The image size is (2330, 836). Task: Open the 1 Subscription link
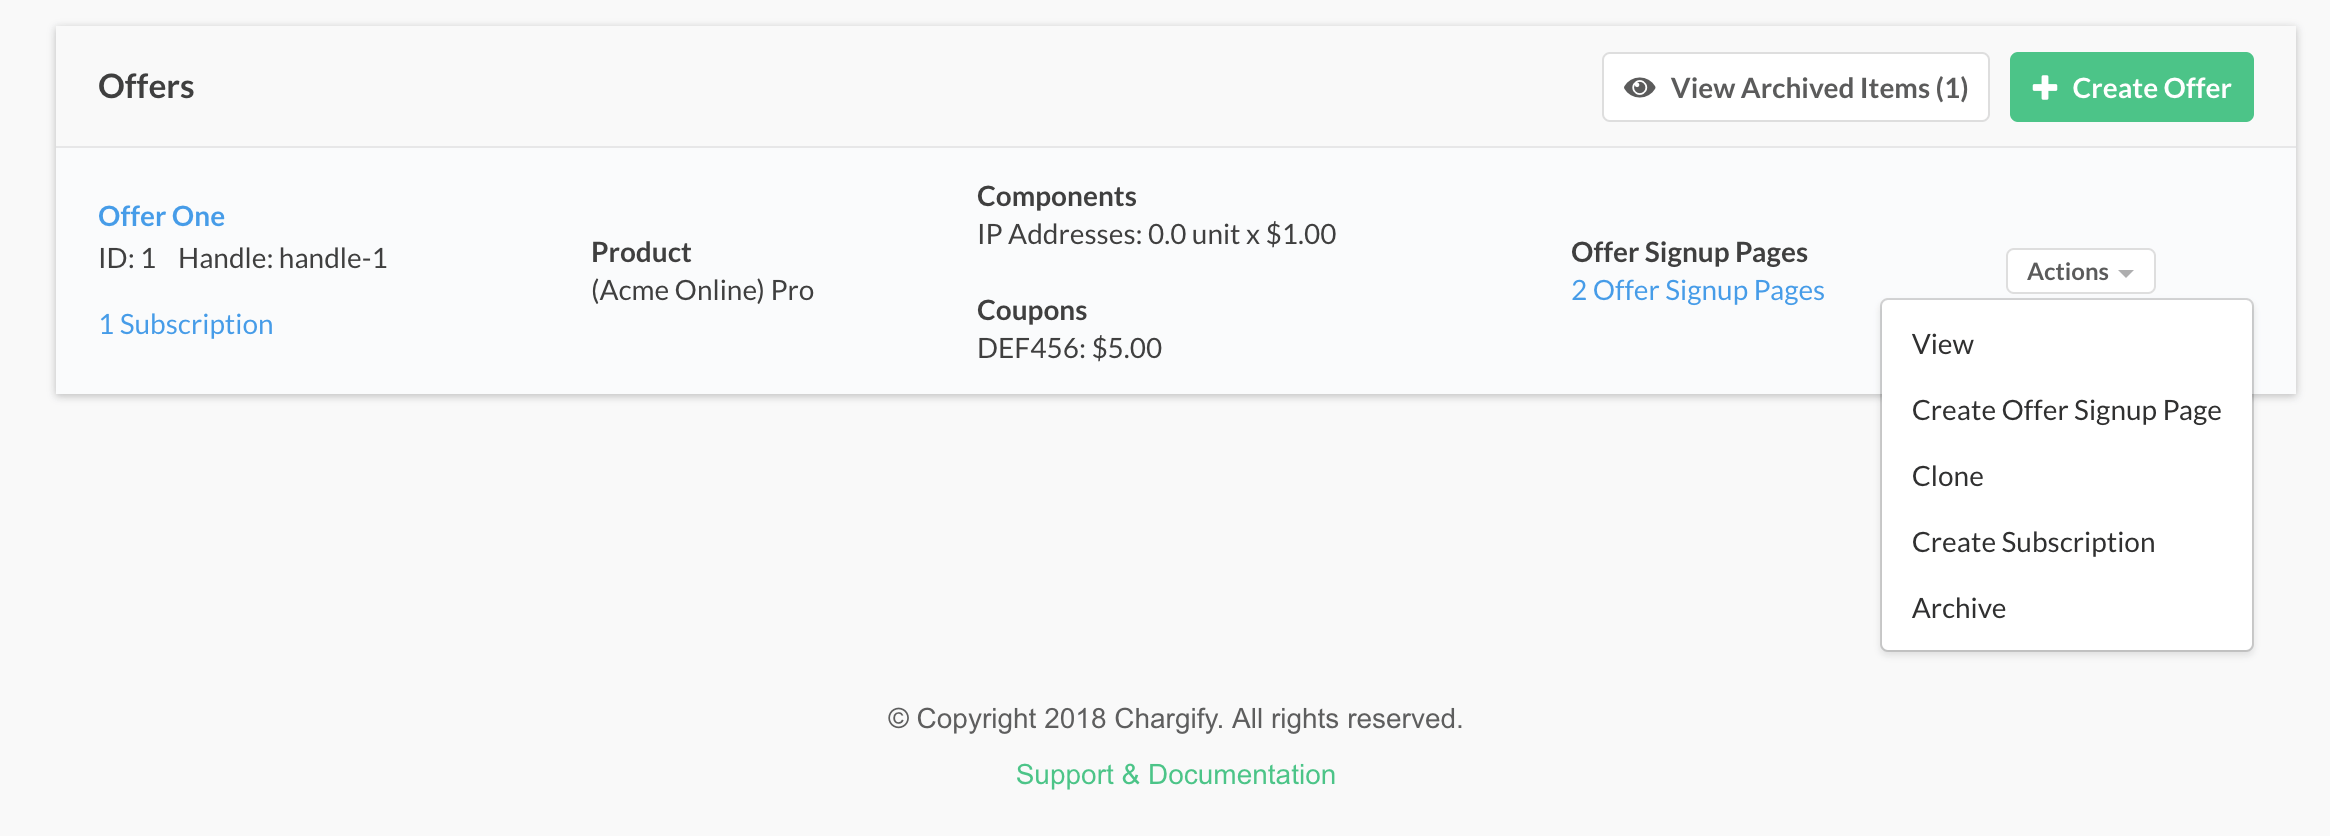pos(186,324)
